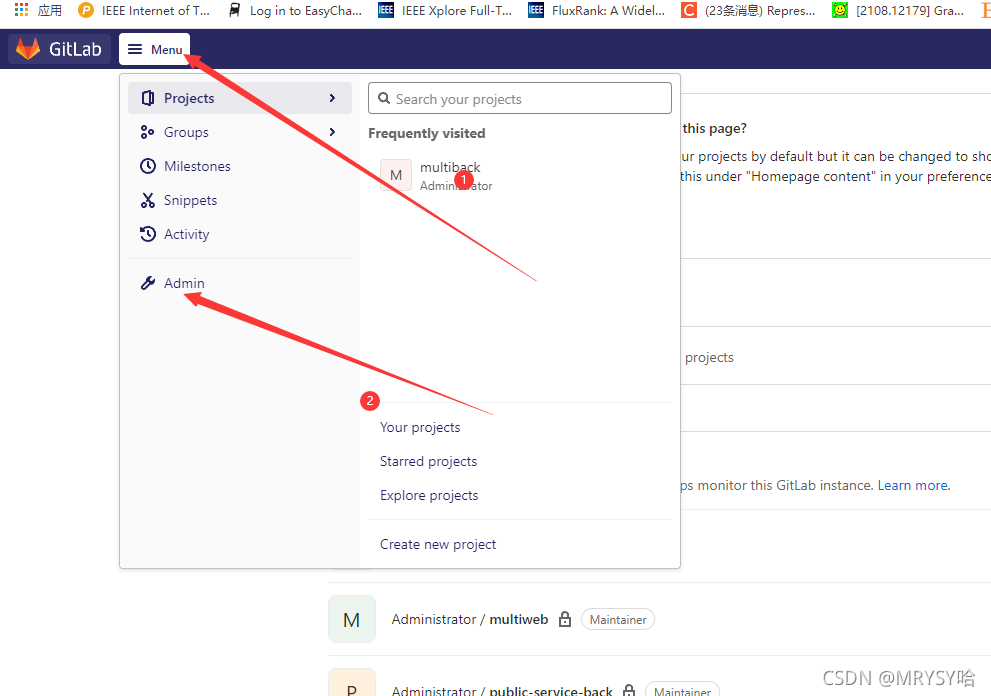Expand the Projects submenu chevron

(x=332, y=98)
